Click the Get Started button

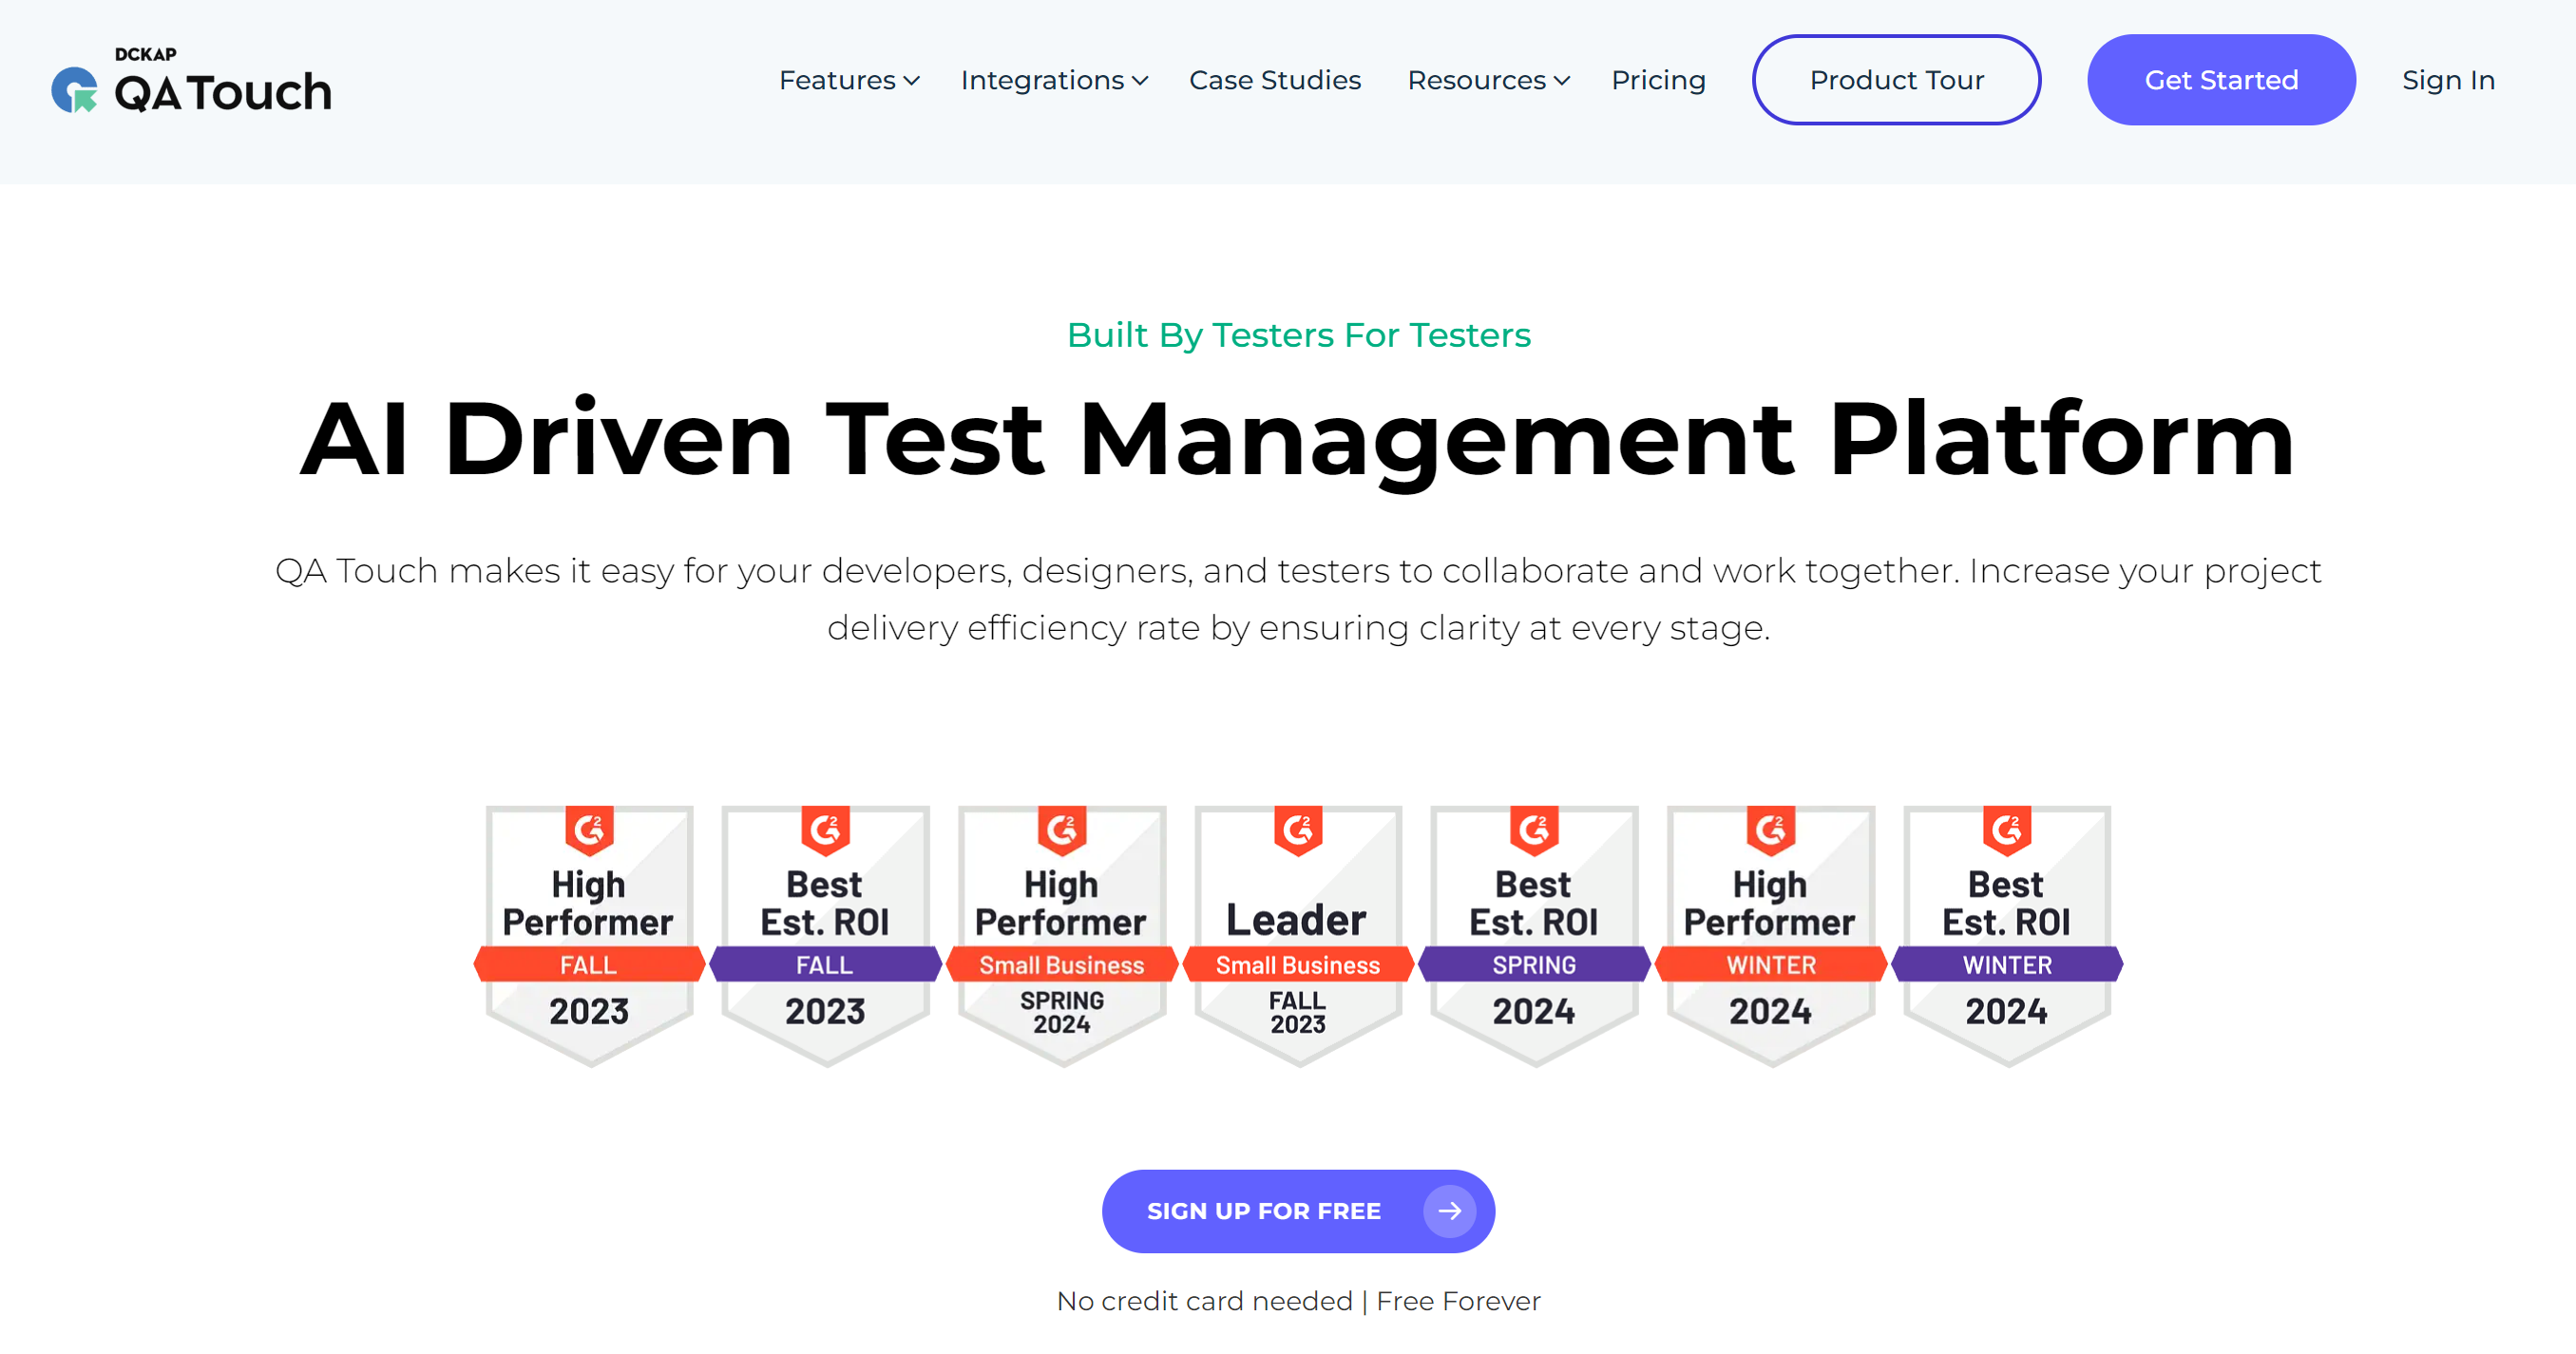coord(2220,80)
